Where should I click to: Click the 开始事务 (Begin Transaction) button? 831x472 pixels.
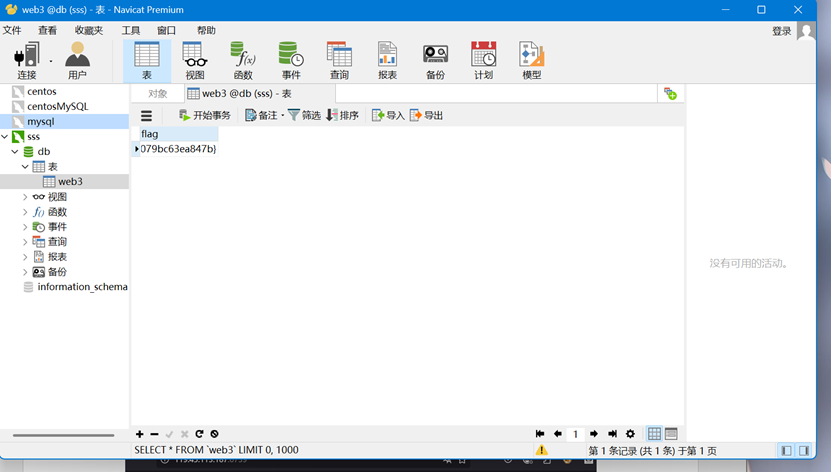pos(204,116)
